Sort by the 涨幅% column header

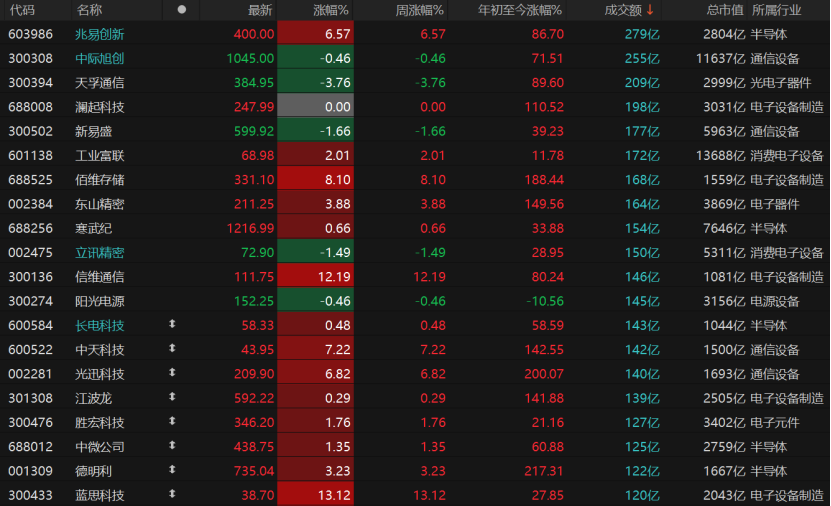pyautogui.click(x=331, y=10)
